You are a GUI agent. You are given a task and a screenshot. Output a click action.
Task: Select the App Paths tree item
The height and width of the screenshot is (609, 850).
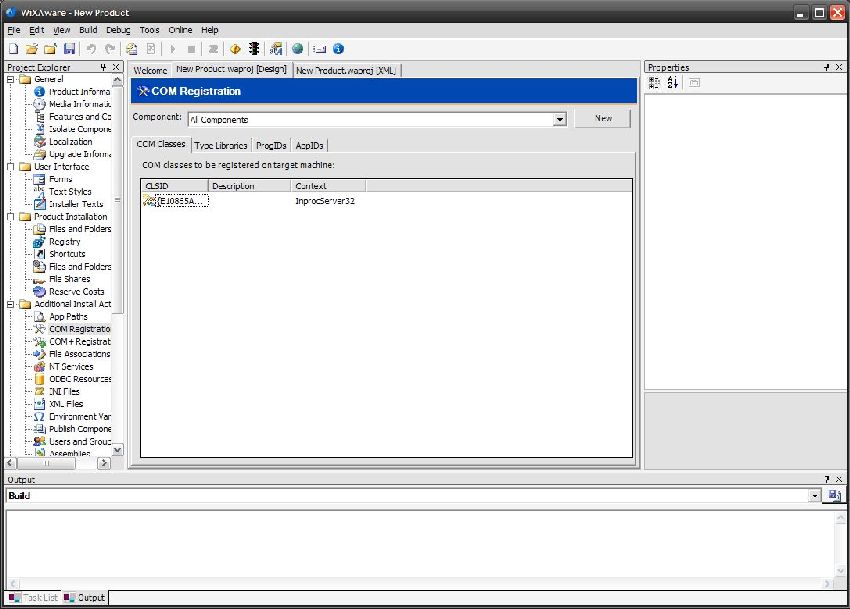pyautogui.click(x=68, y=317)
